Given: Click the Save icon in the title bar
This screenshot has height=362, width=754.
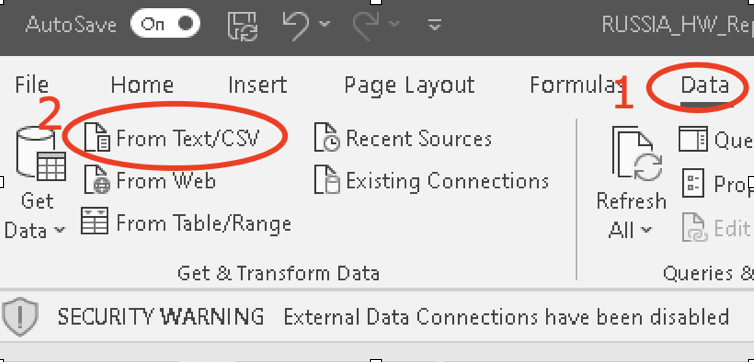Looking at the screenshot, I should tap(243, 25).
